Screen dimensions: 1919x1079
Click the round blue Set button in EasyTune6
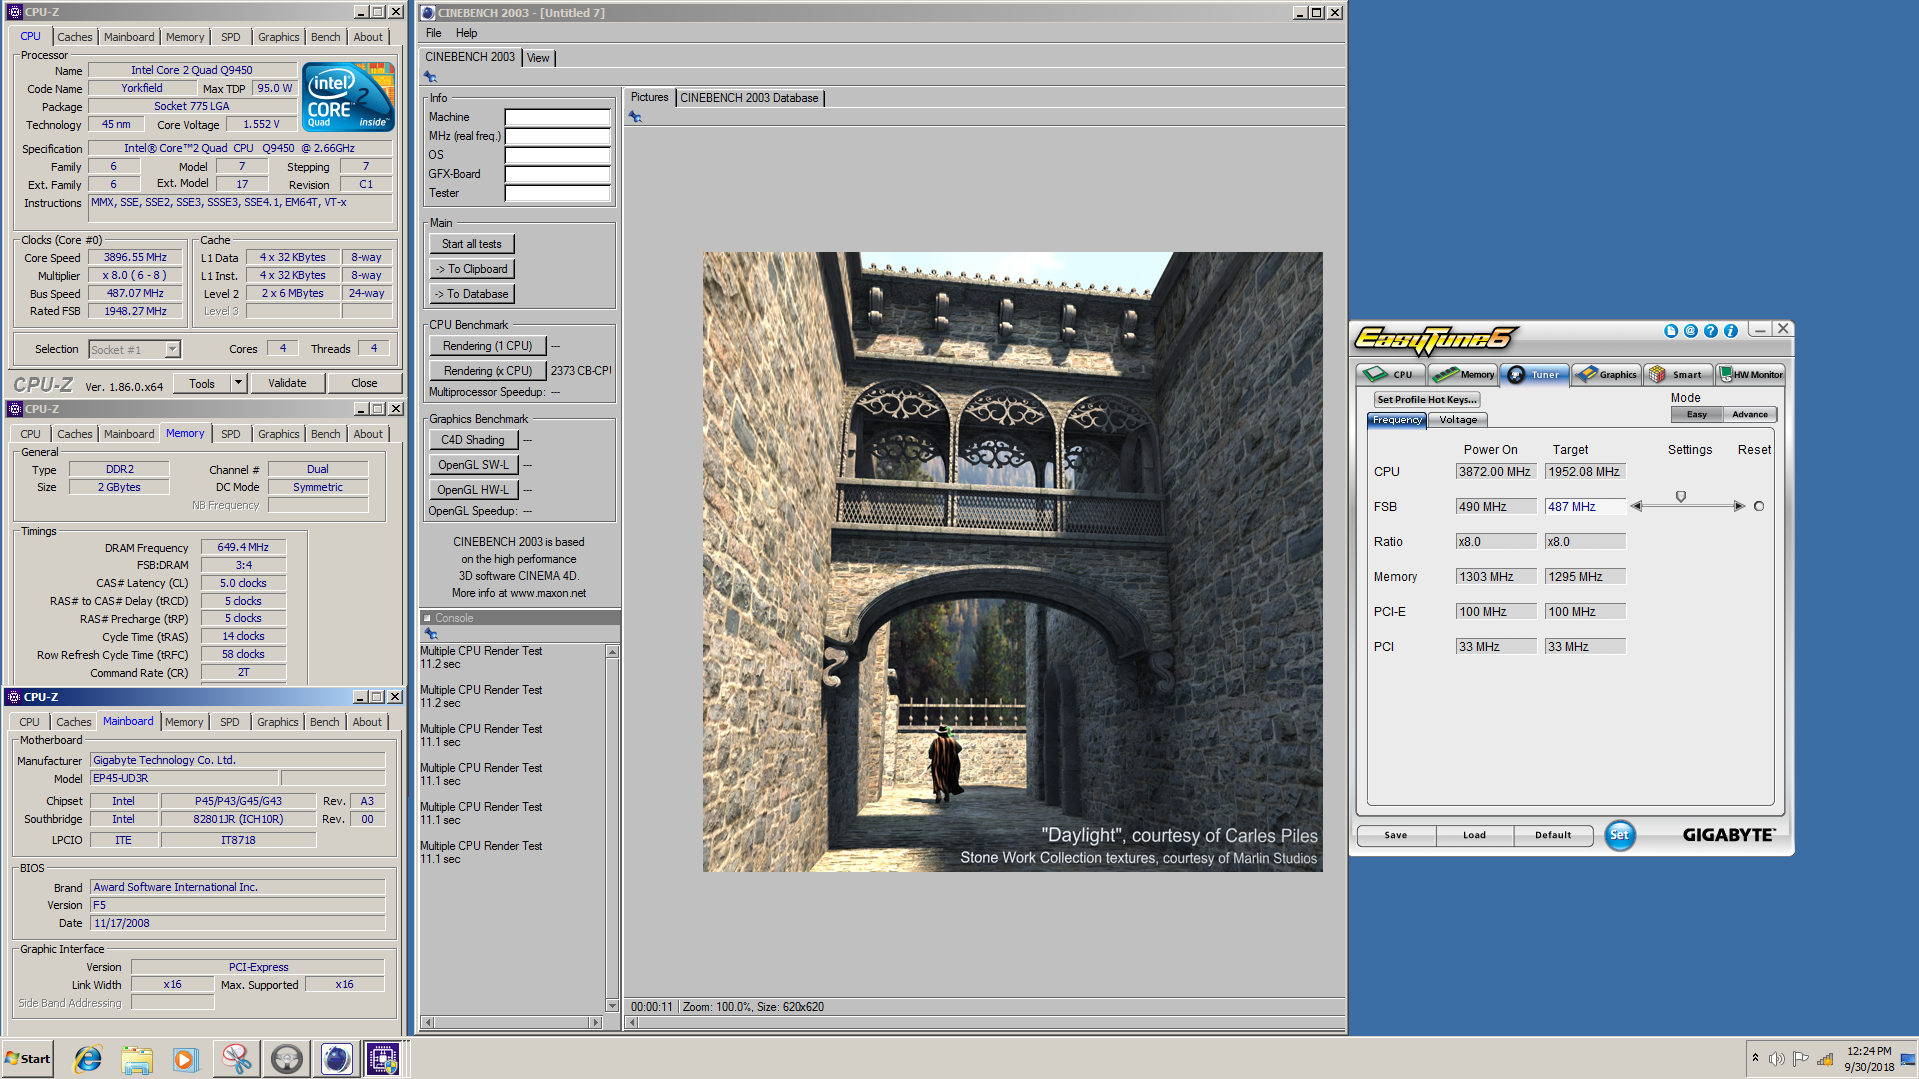1620,835
